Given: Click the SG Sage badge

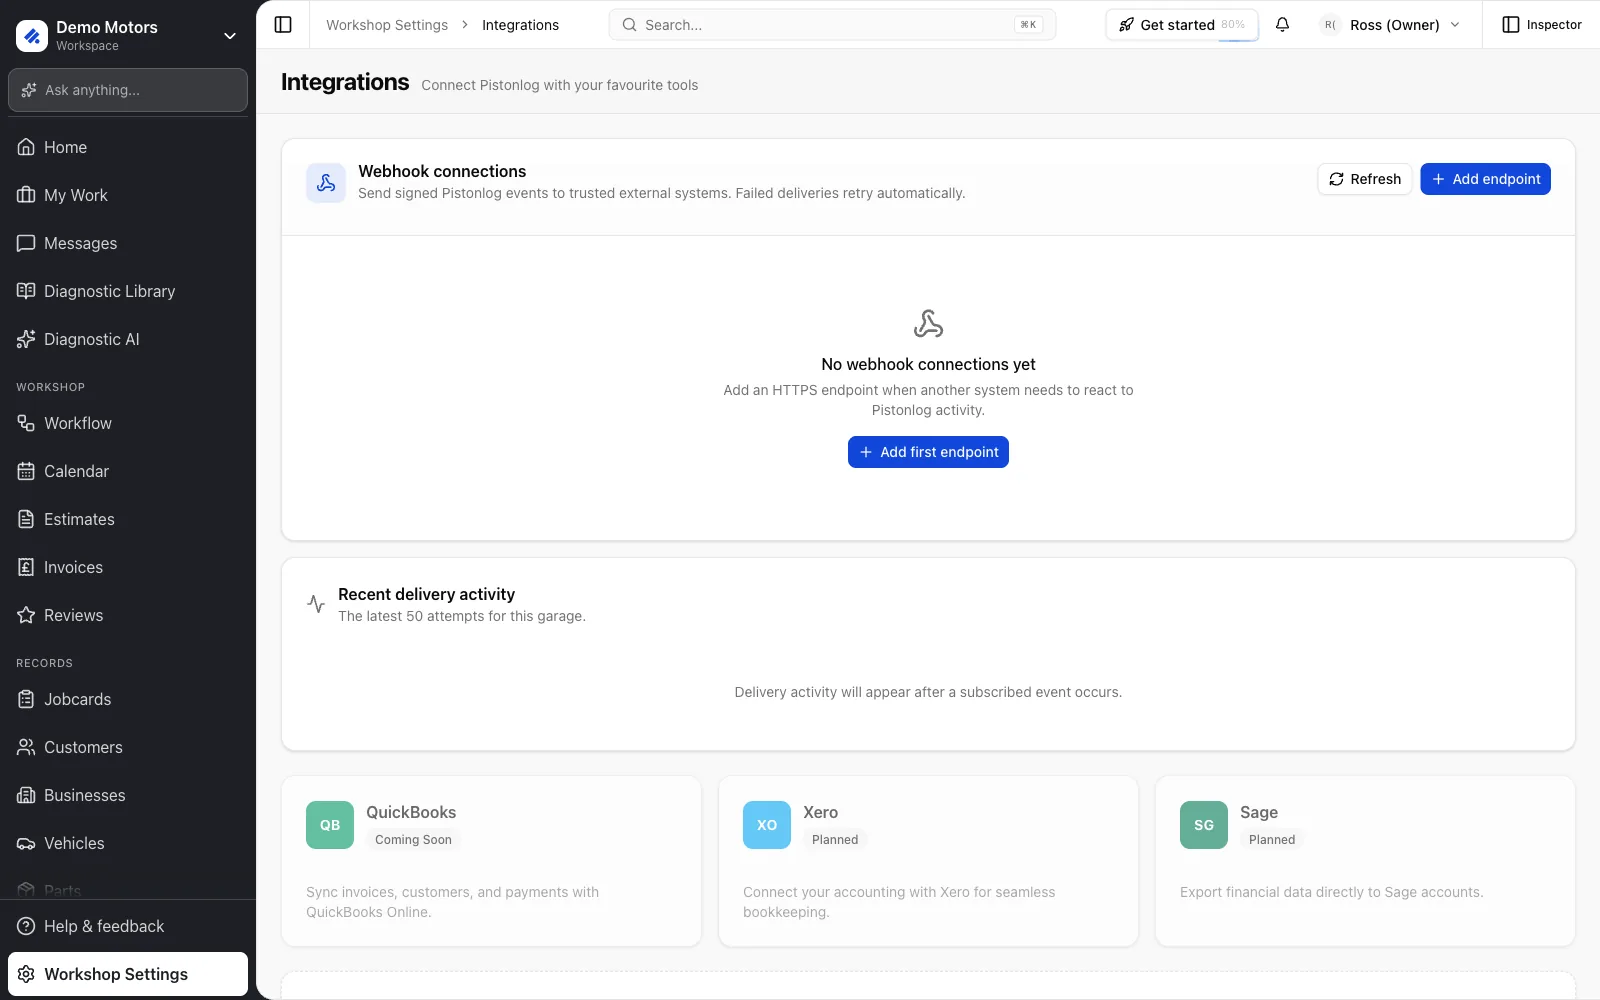Looking at the screenshot, I should [1204, 825].
